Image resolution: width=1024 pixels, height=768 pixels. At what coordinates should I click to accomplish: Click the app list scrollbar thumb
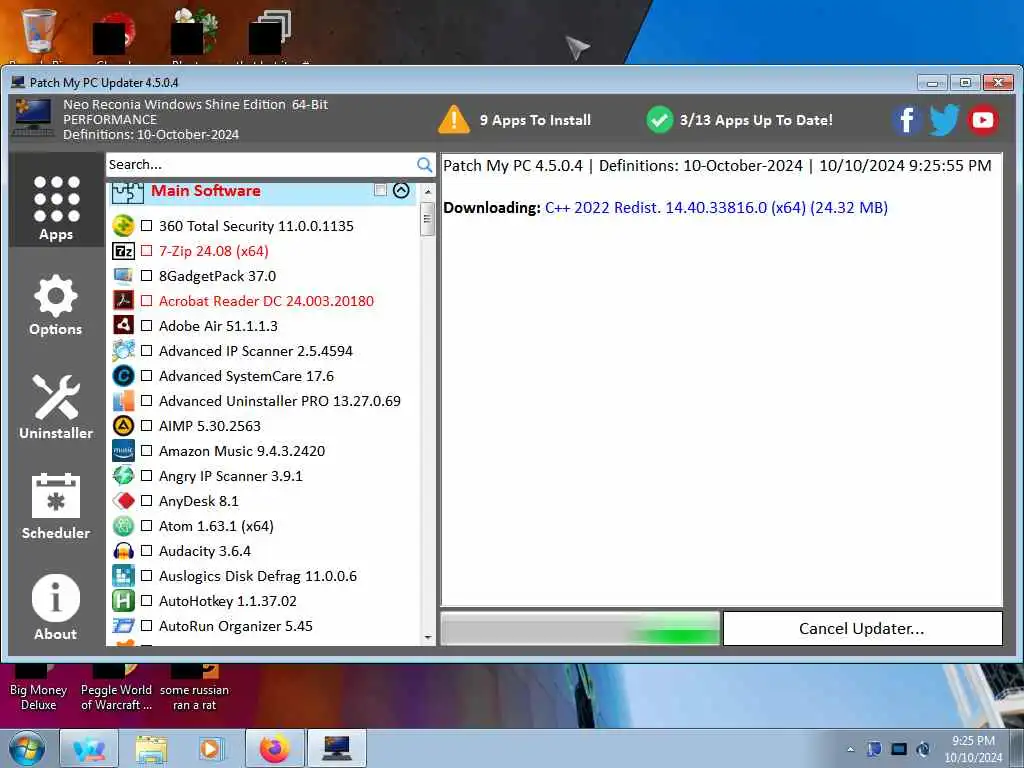428,219
